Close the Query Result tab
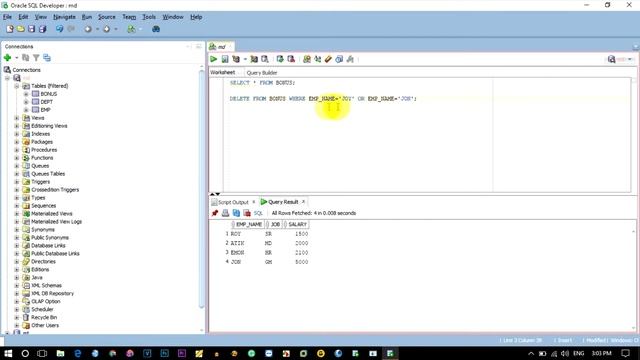The image size is (640, 360). [303, 202]
